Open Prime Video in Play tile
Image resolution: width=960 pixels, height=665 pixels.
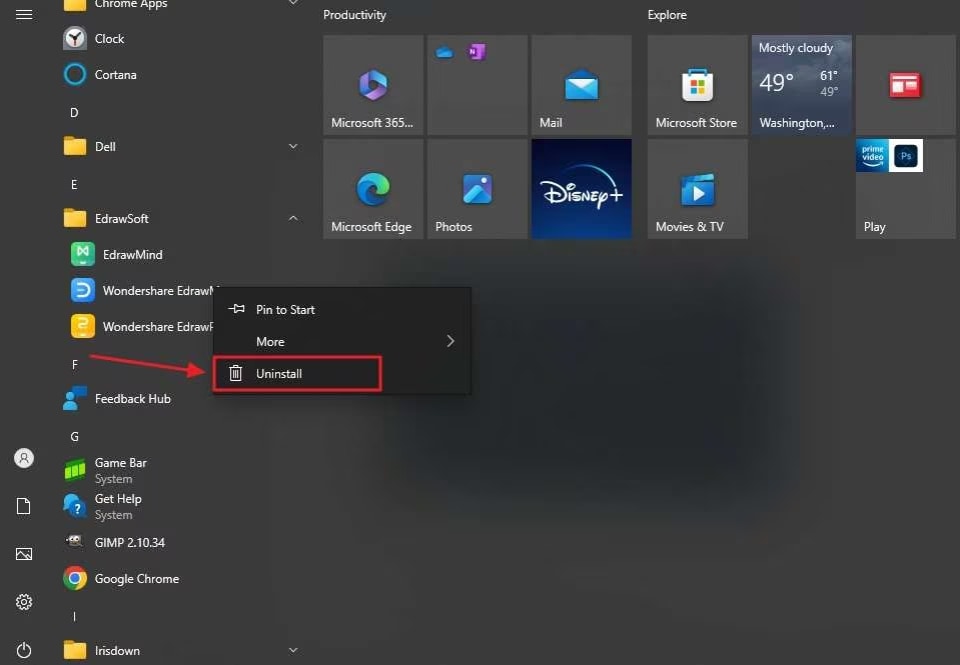coord(872,156)
